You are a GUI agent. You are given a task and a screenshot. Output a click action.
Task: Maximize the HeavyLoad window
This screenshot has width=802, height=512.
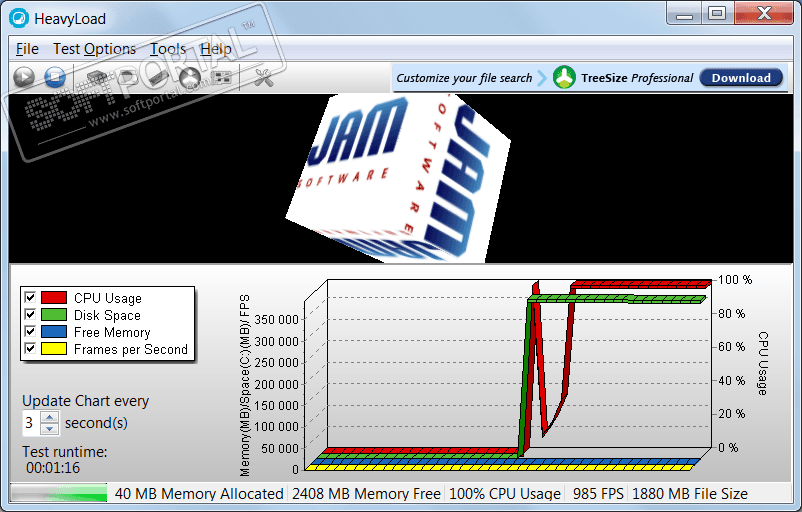pyautogui.click(x=717, y=14)
